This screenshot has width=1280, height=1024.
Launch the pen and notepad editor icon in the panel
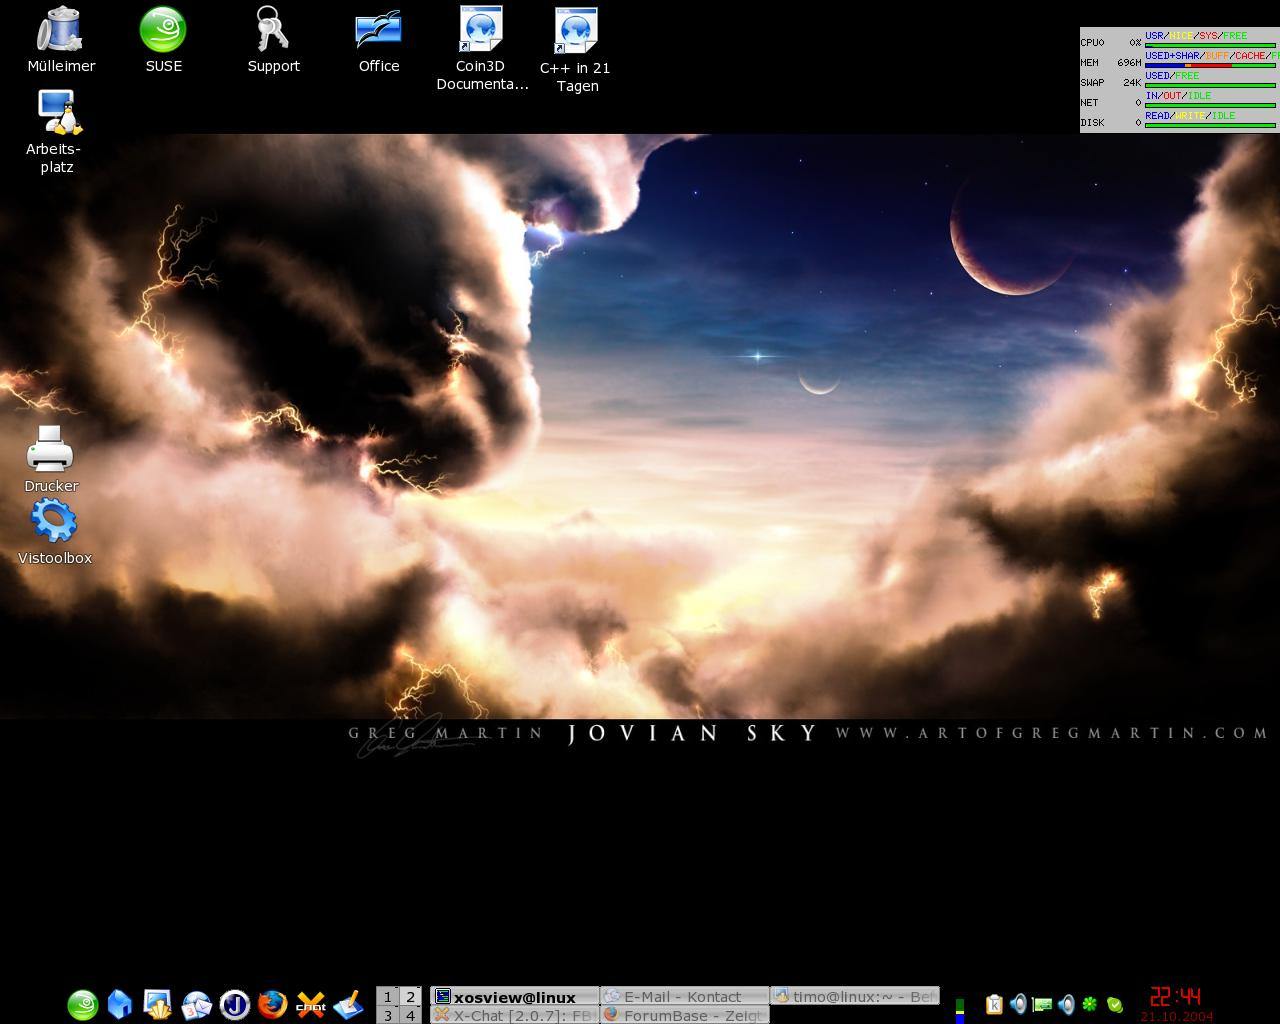coord(348,1004)
